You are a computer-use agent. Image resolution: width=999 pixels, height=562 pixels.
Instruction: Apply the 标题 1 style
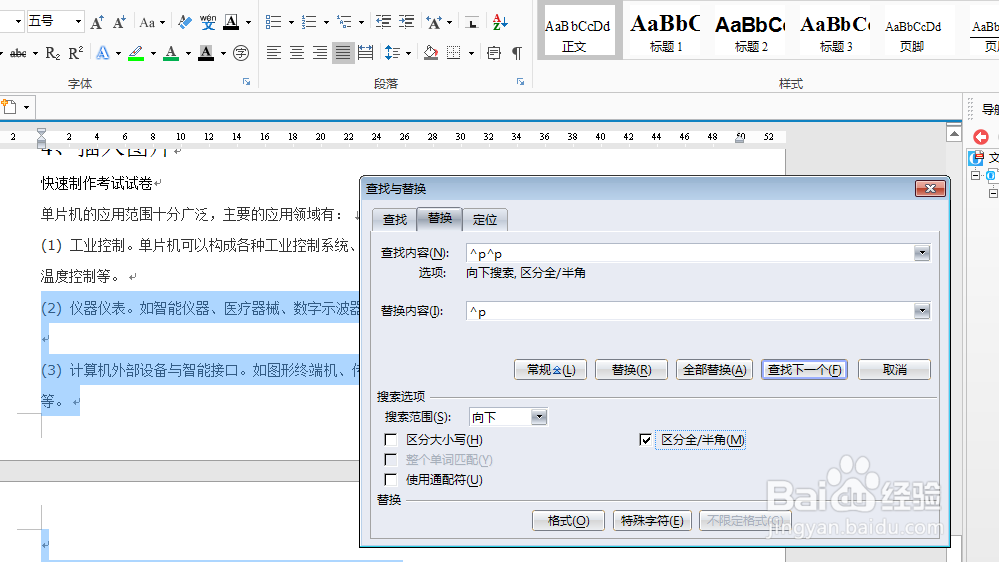tap(666, 32)
